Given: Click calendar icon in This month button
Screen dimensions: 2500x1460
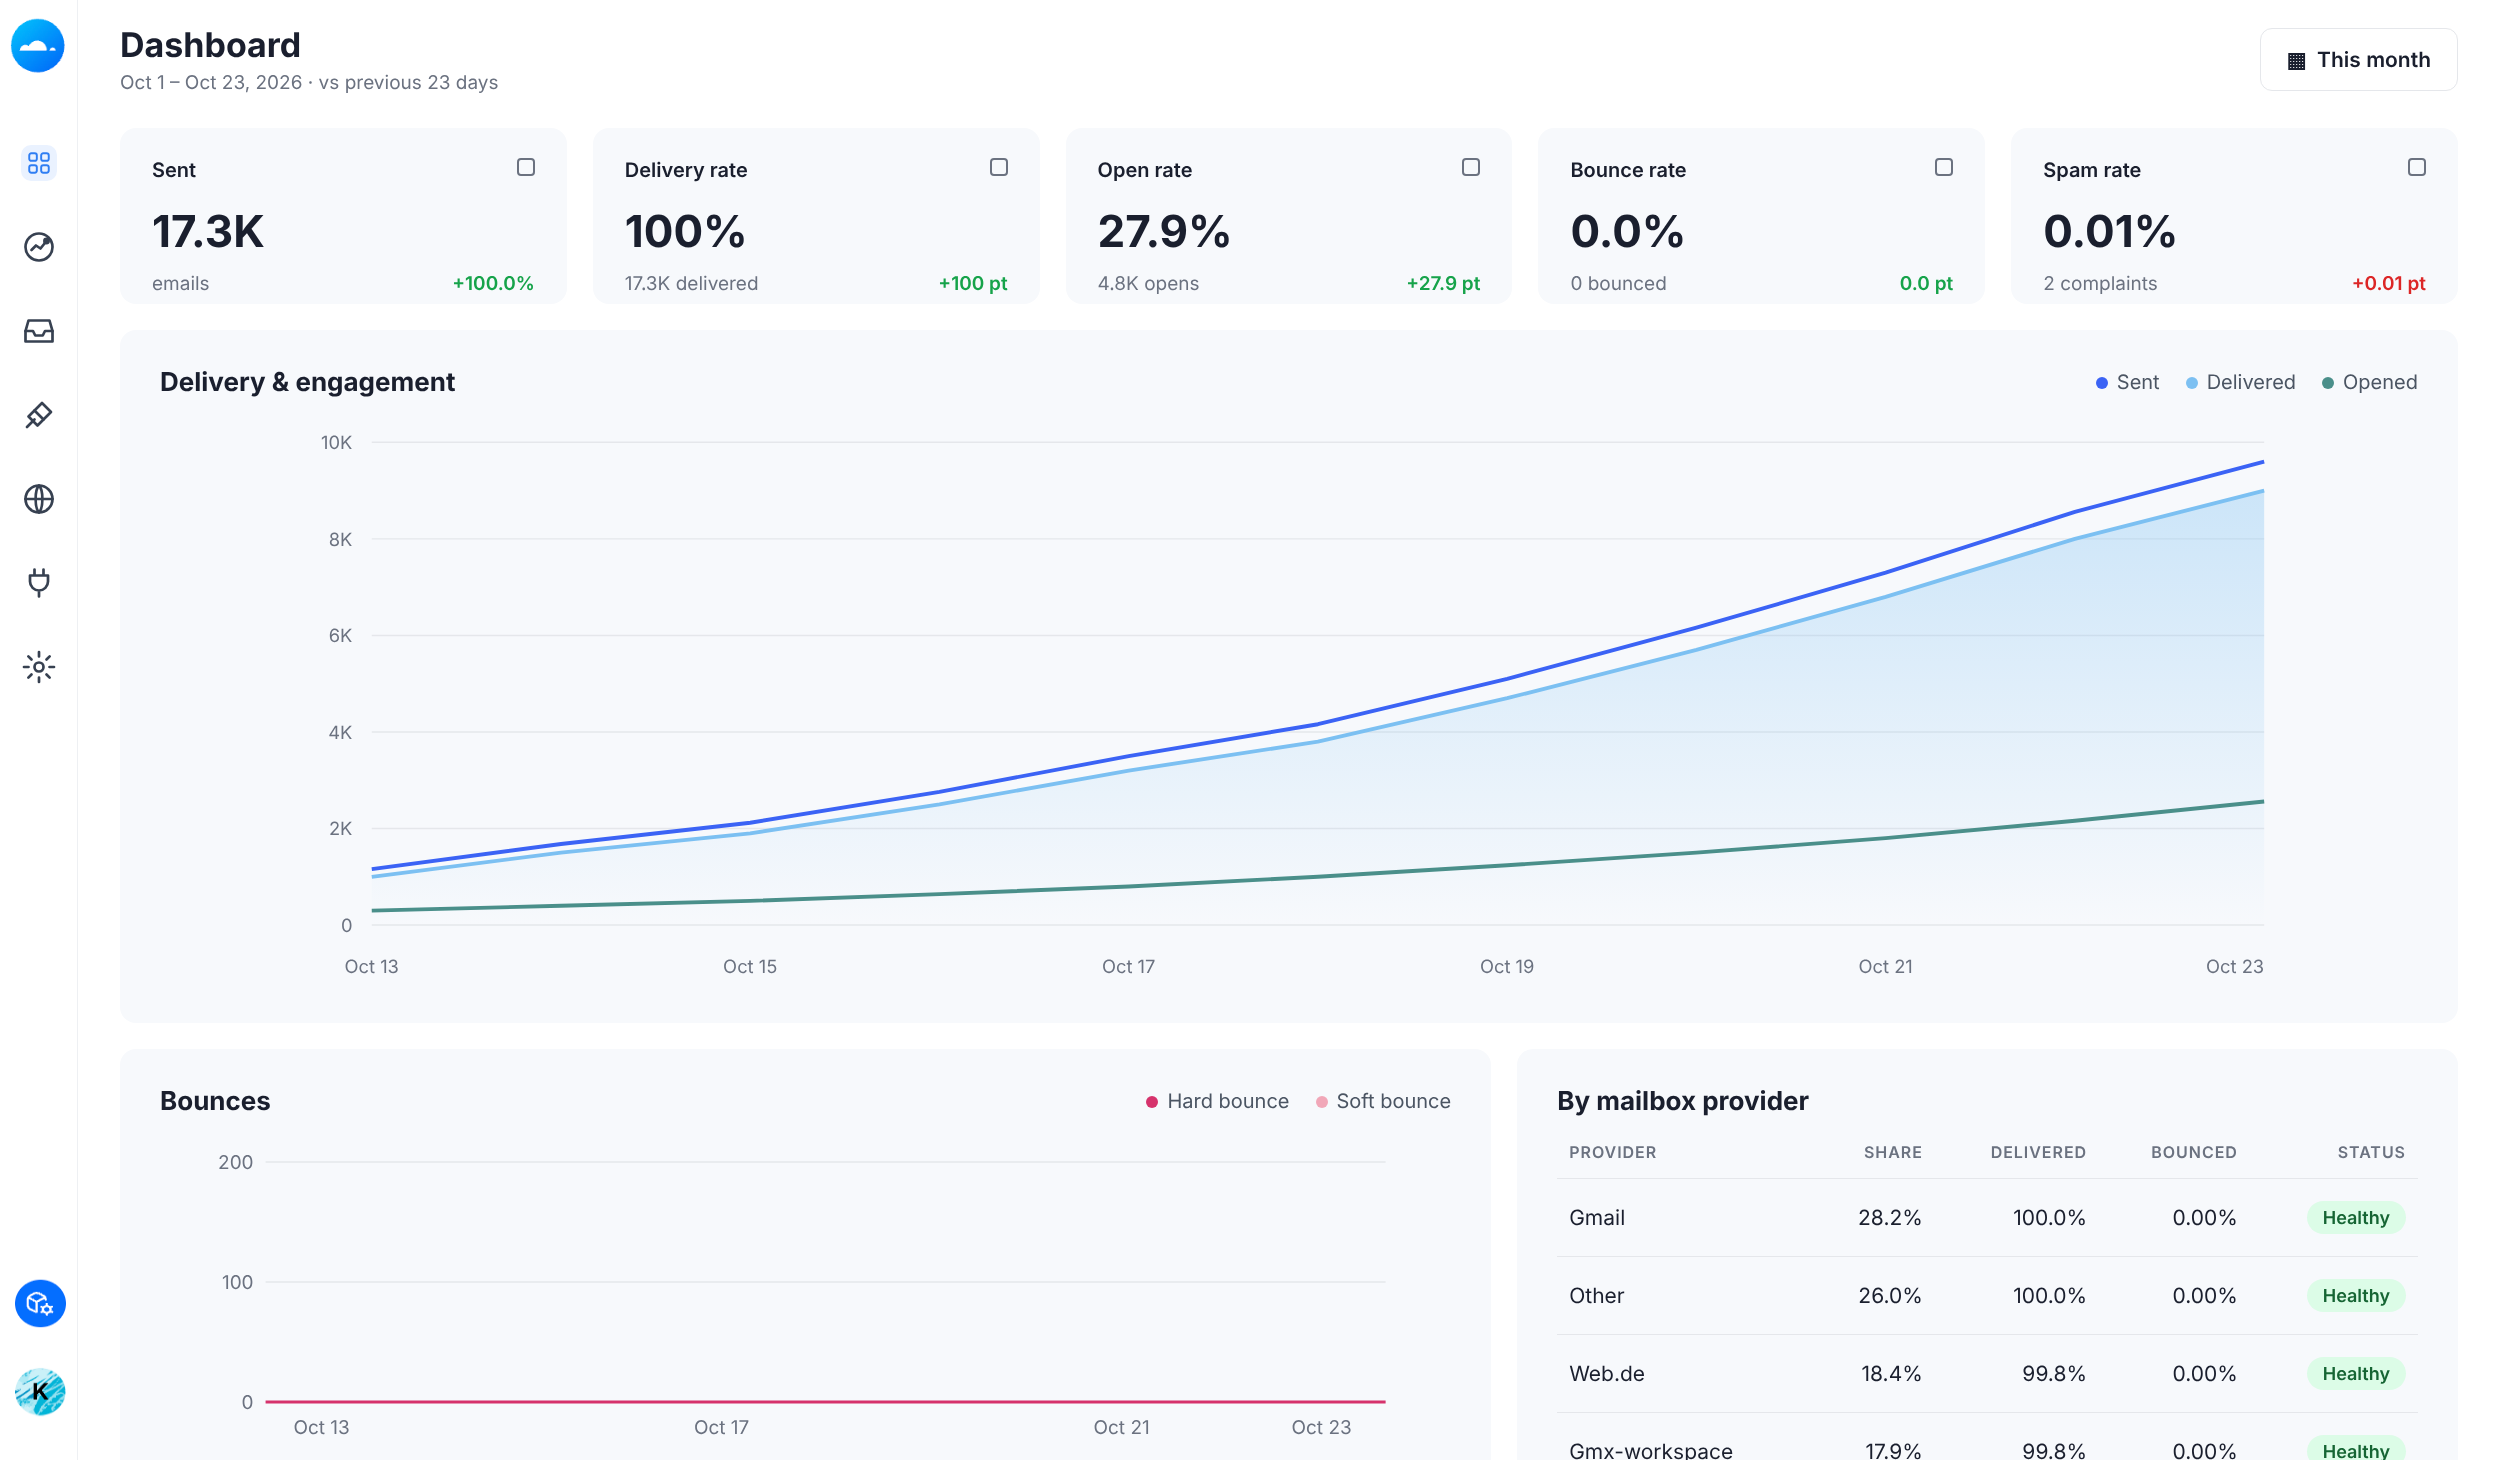Looking at the screenshot, I should click(2296, 61).
